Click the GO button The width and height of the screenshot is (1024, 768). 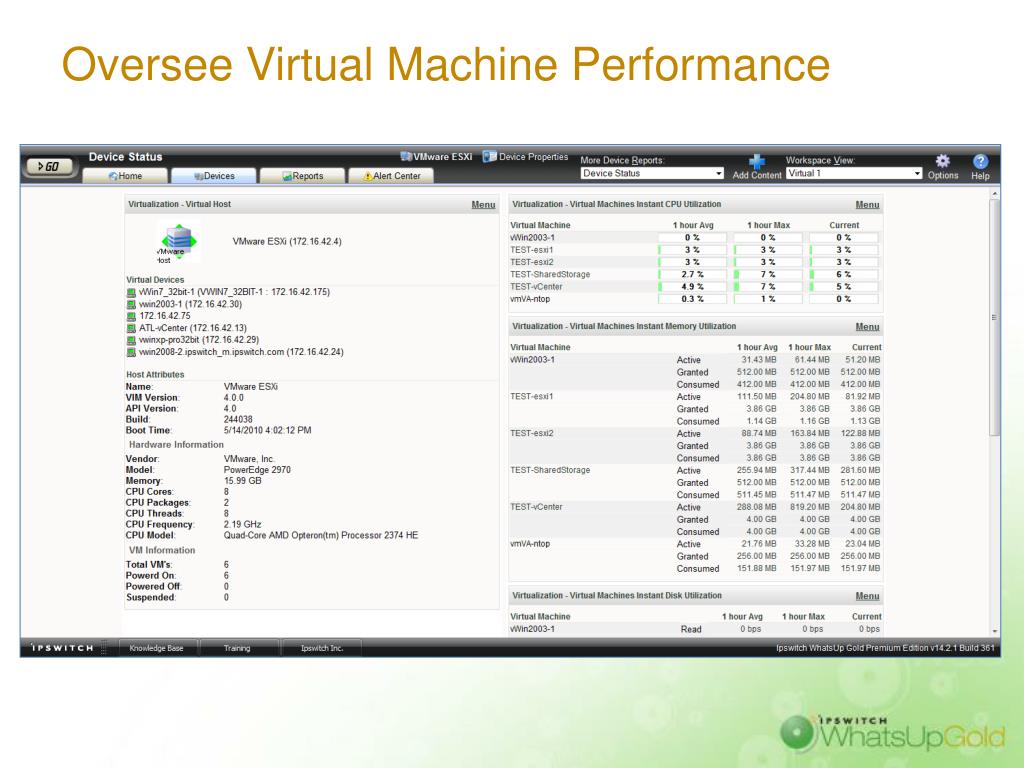[50, 167]
